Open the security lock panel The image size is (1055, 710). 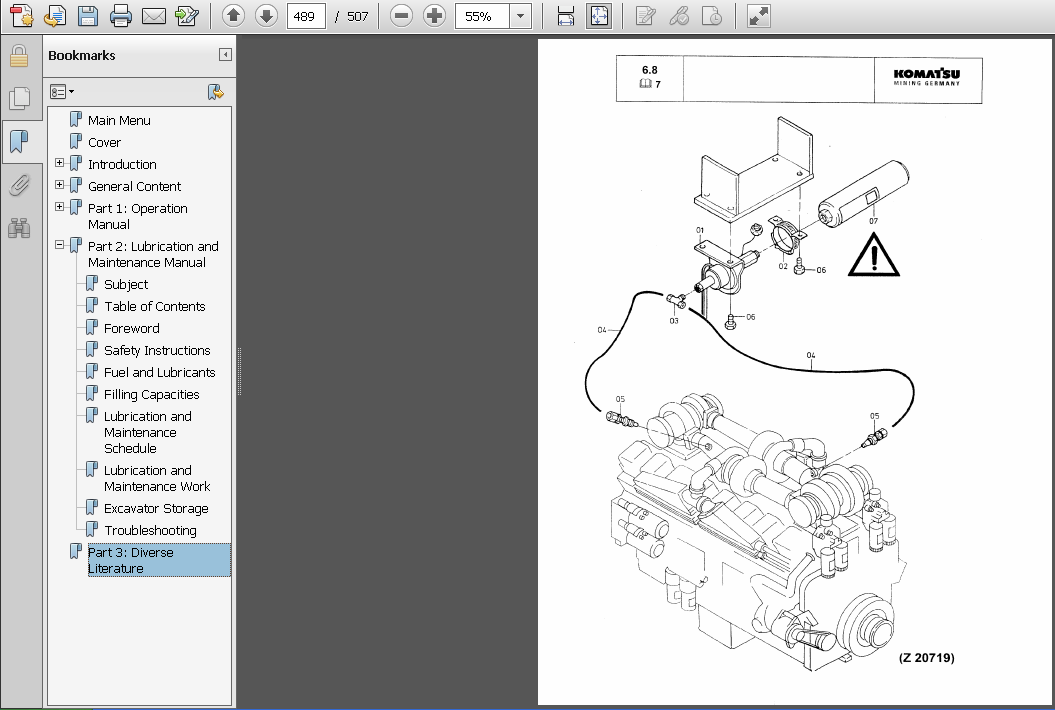click(20, 56)
